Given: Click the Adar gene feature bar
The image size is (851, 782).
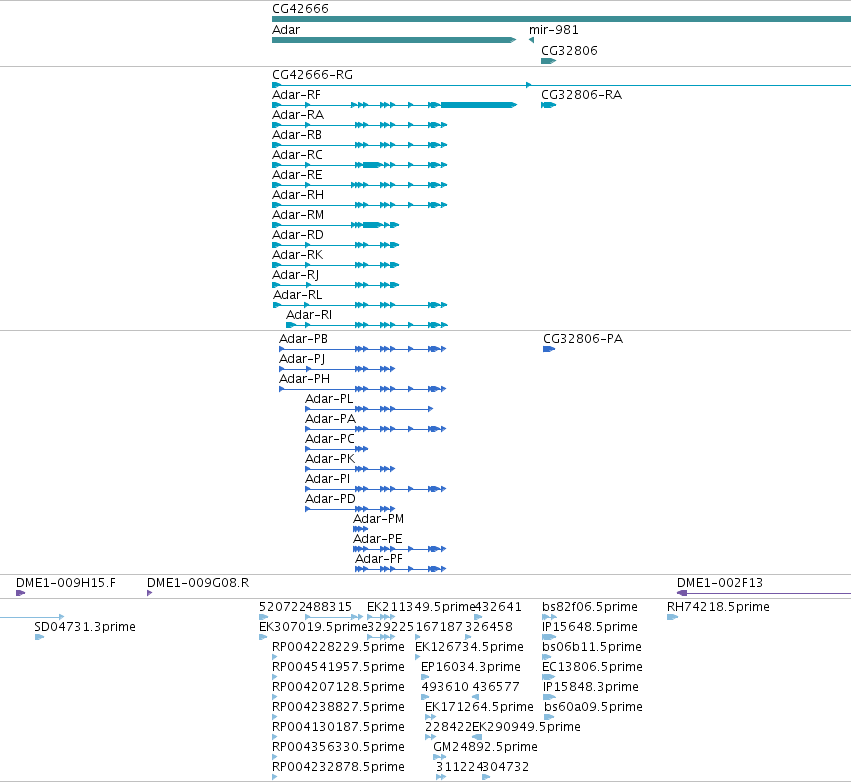Looking at the screenshot, I should (394, 40).
